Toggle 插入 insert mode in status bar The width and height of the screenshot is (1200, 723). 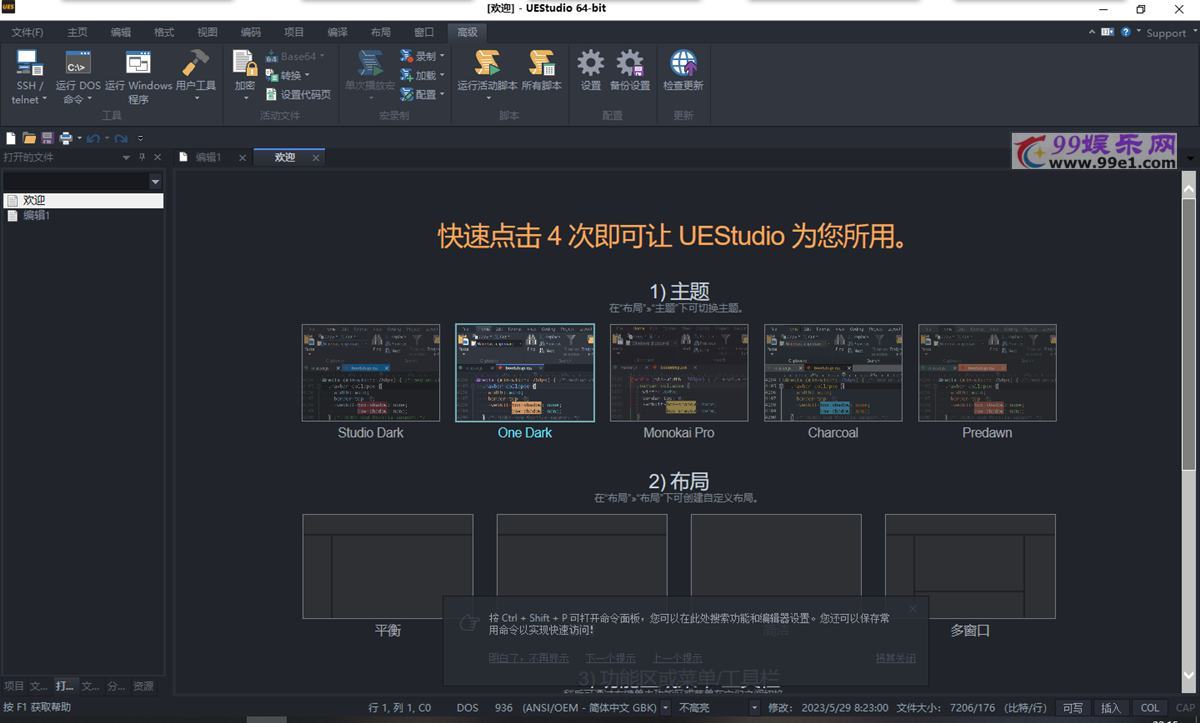click(1111, 707)
